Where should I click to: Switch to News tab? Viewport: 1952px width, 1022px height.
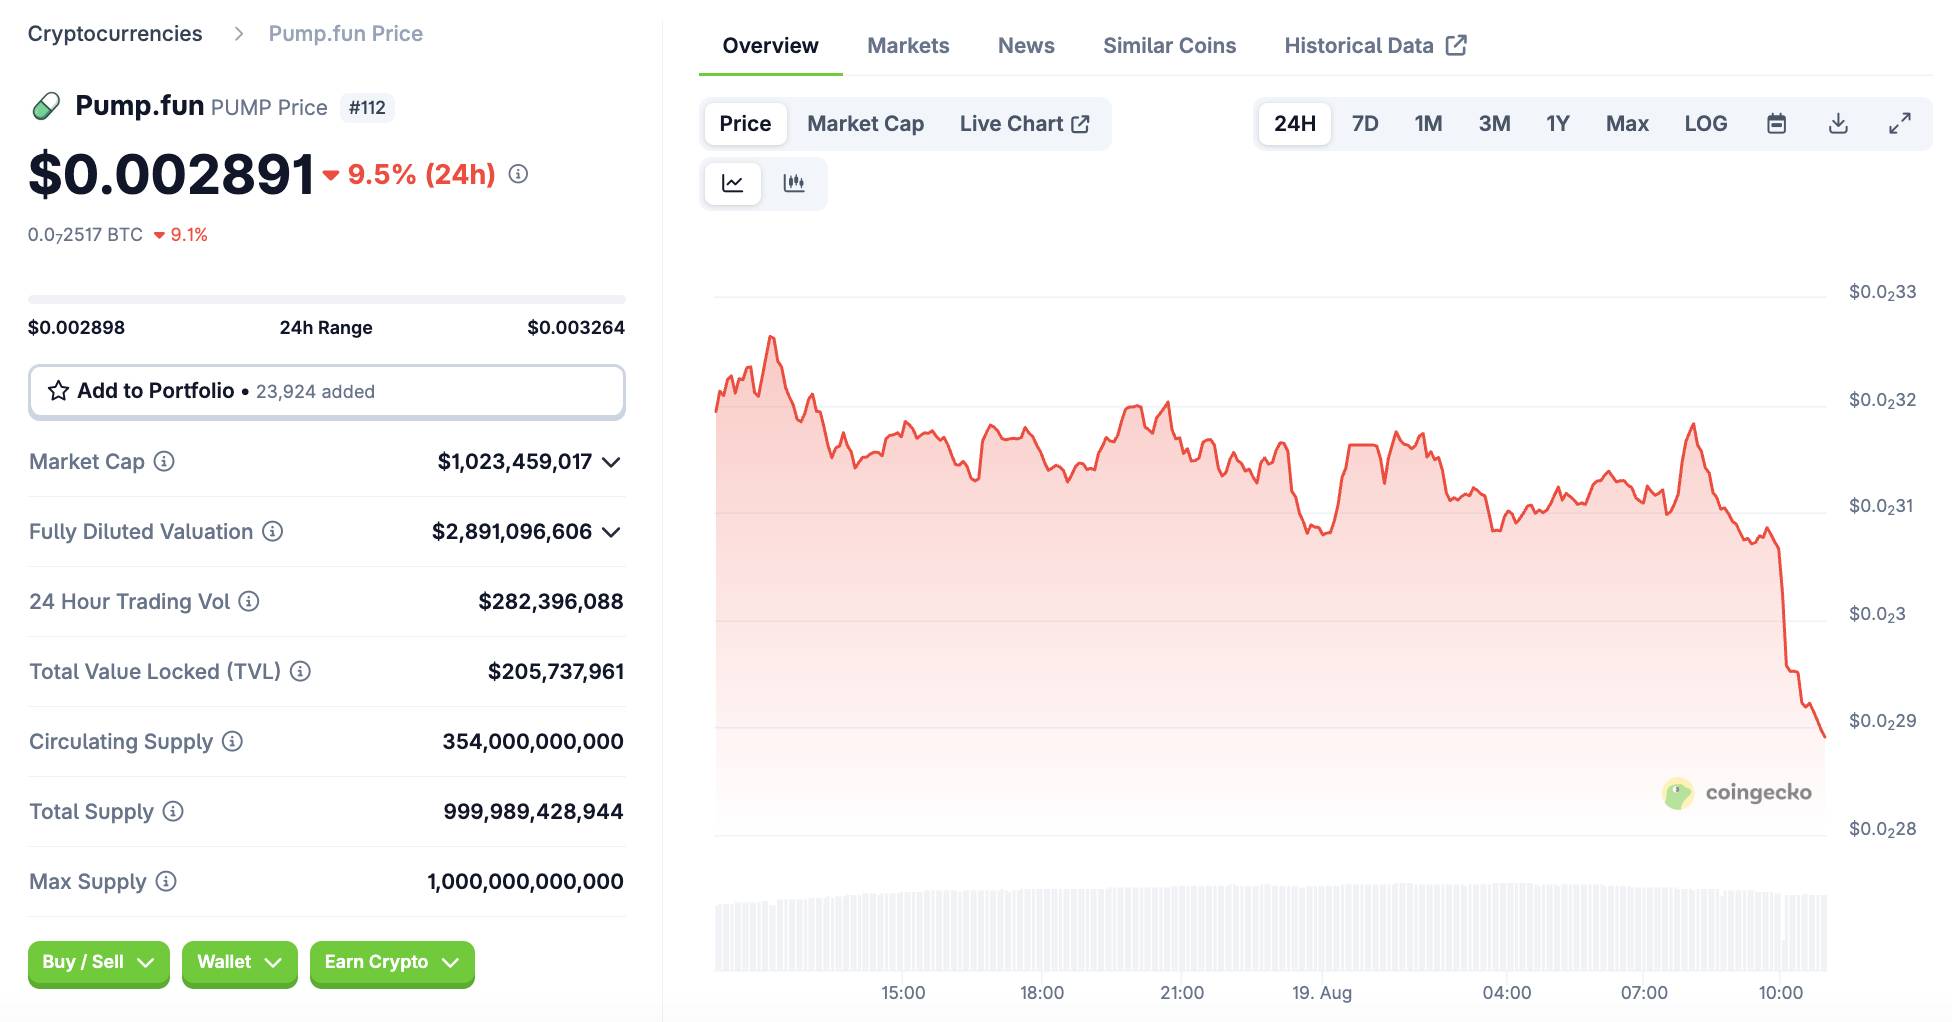pos(1026,46)
